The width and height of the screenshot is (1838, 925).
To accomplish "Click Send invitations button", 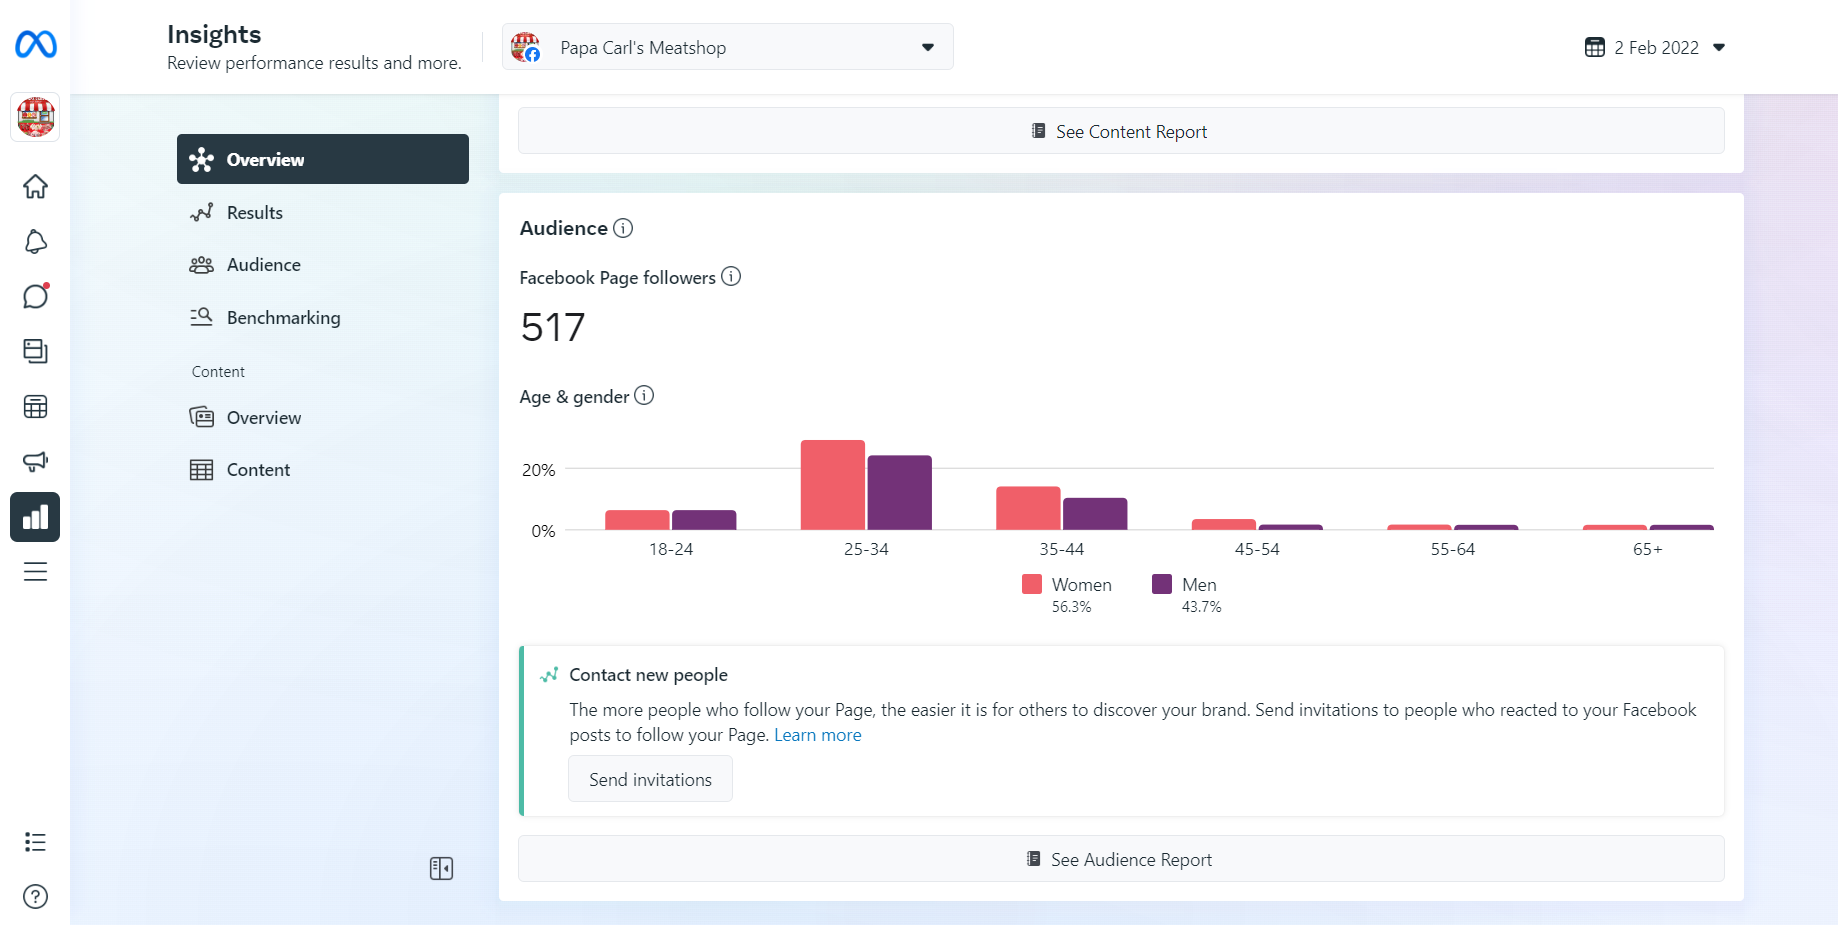I will coord(650,779).
